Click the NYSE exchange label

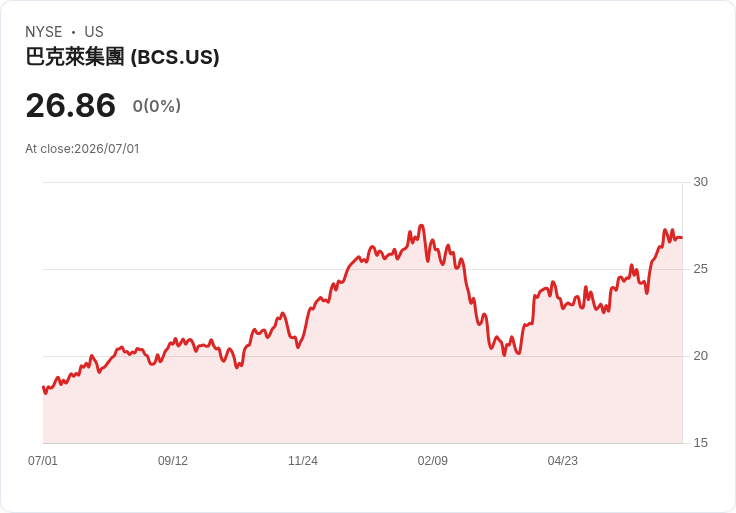pos(44,32)
